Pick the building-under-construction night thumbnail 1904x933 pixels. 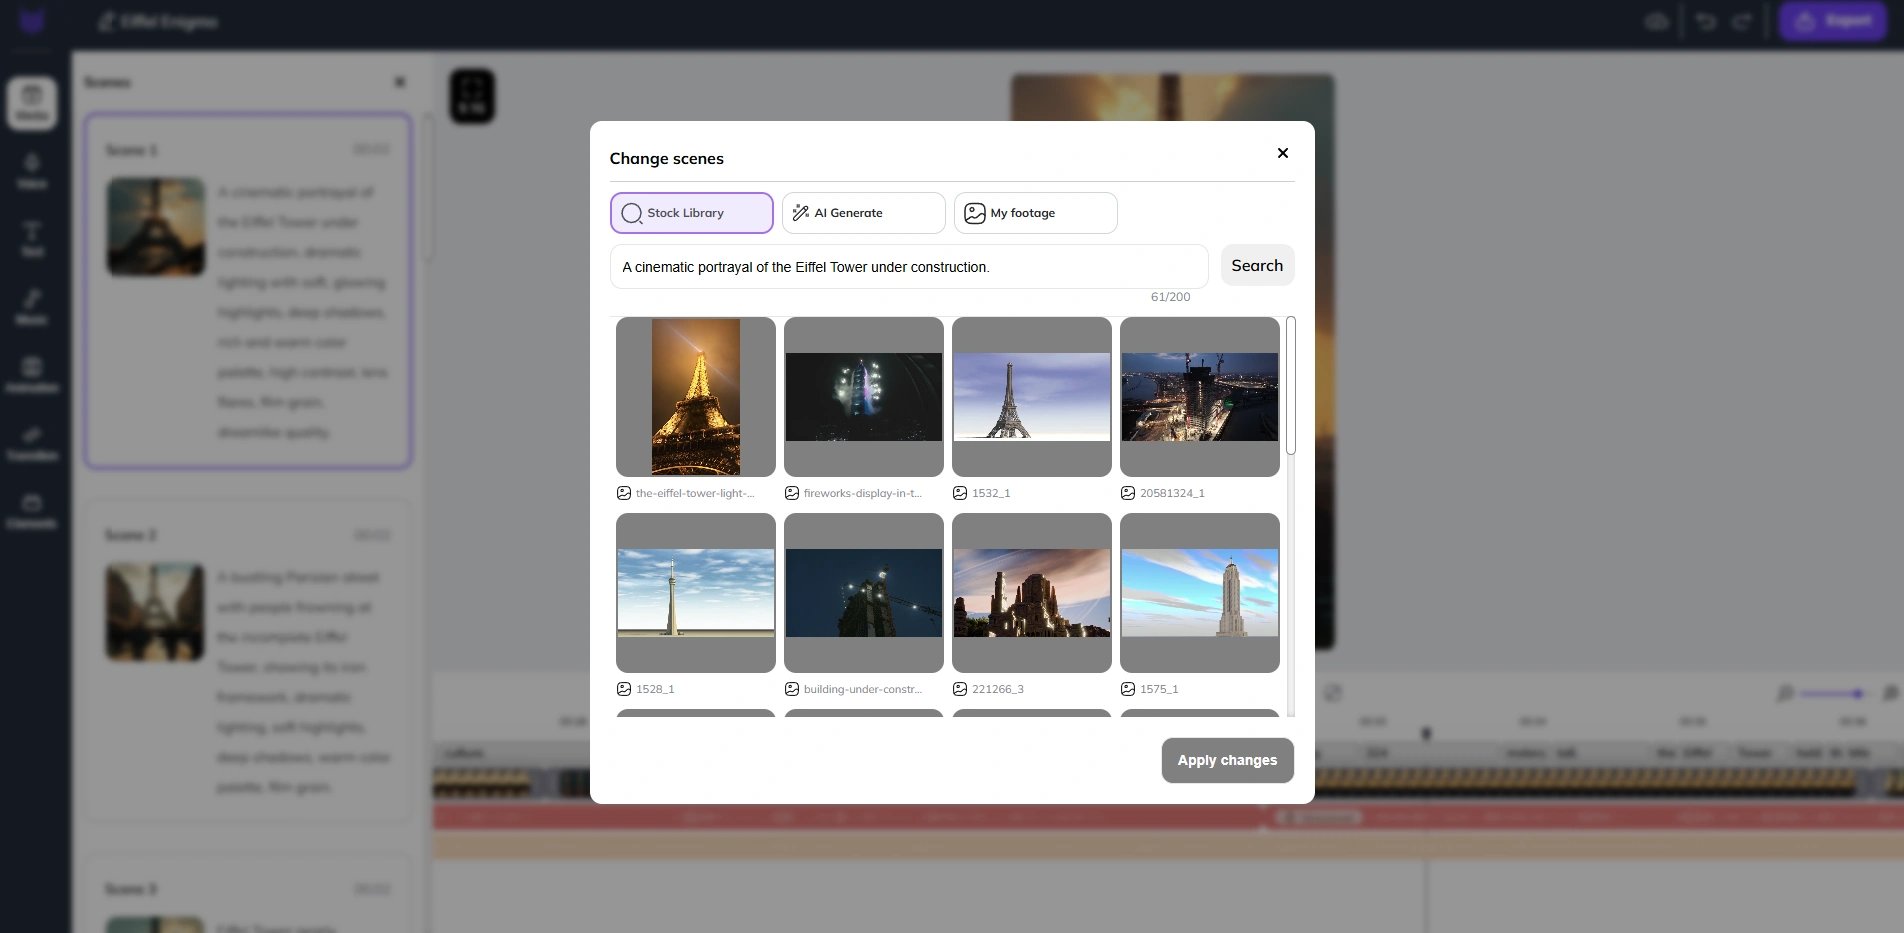coord(864,593)
